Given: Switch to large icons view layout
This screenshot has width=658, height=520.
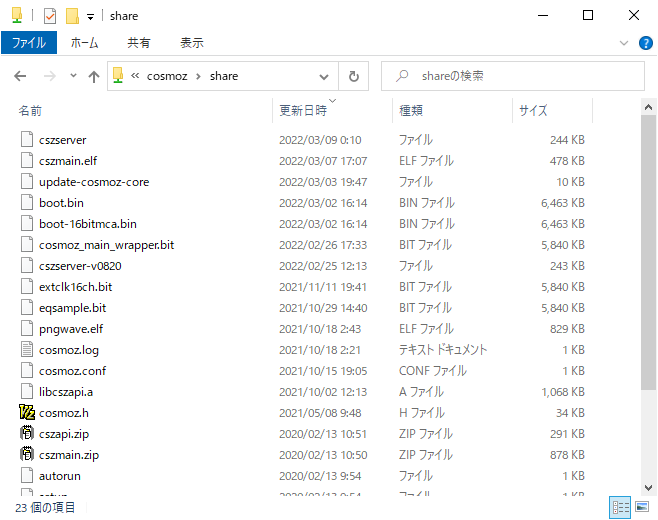Looking at the screenshot, I should 640,508.
